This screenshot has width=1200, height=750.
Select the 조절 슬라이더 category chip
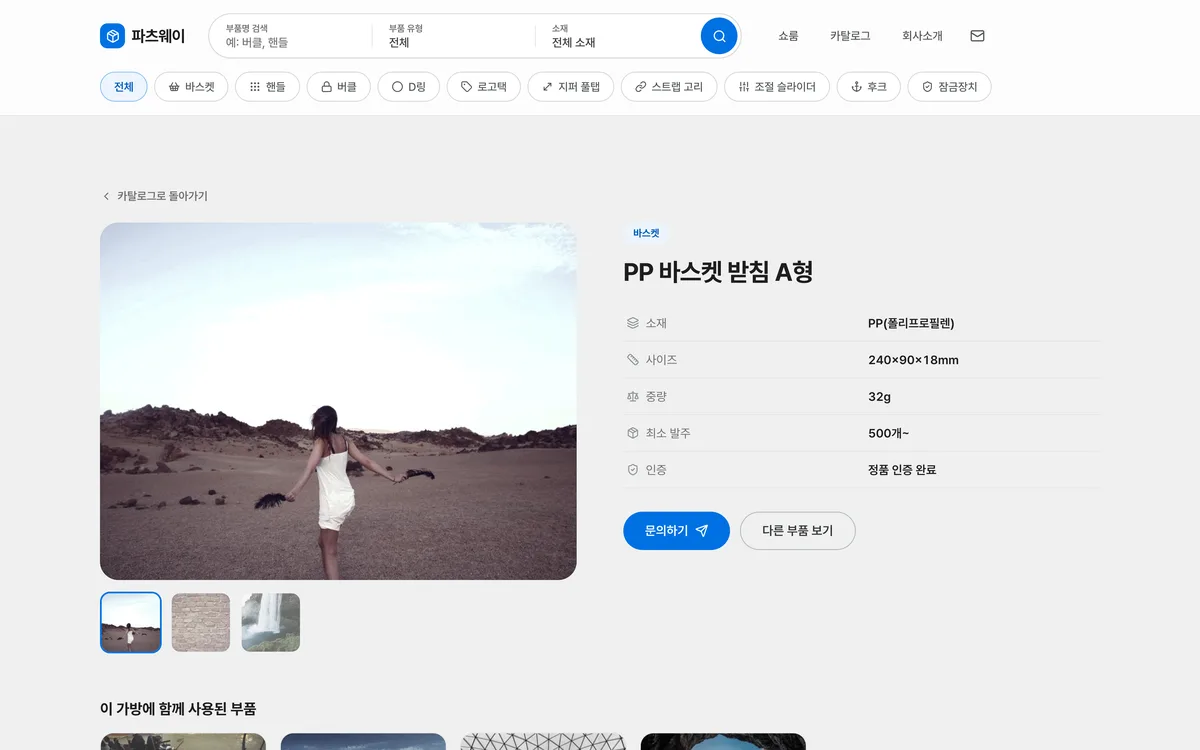click(777, 87)
